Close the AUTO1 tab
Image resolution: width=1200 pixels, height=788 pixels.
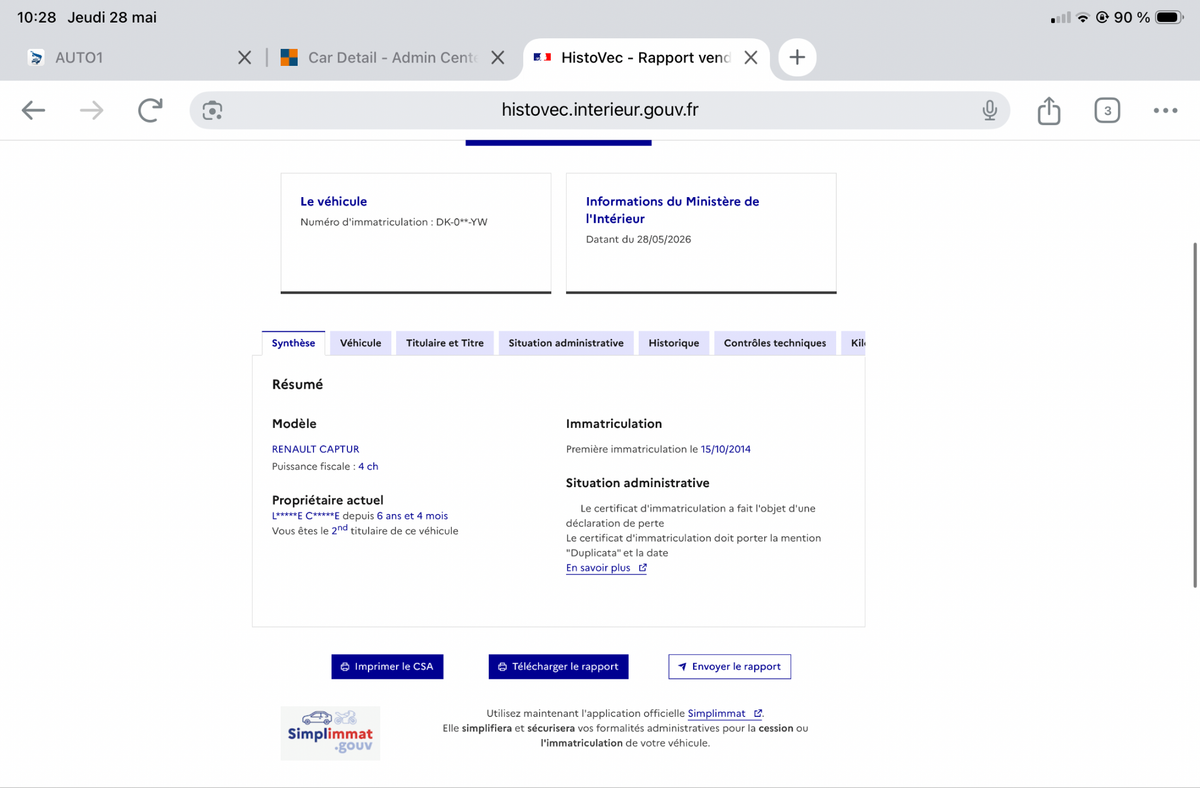pyautogui.click(x=244, y=57)
